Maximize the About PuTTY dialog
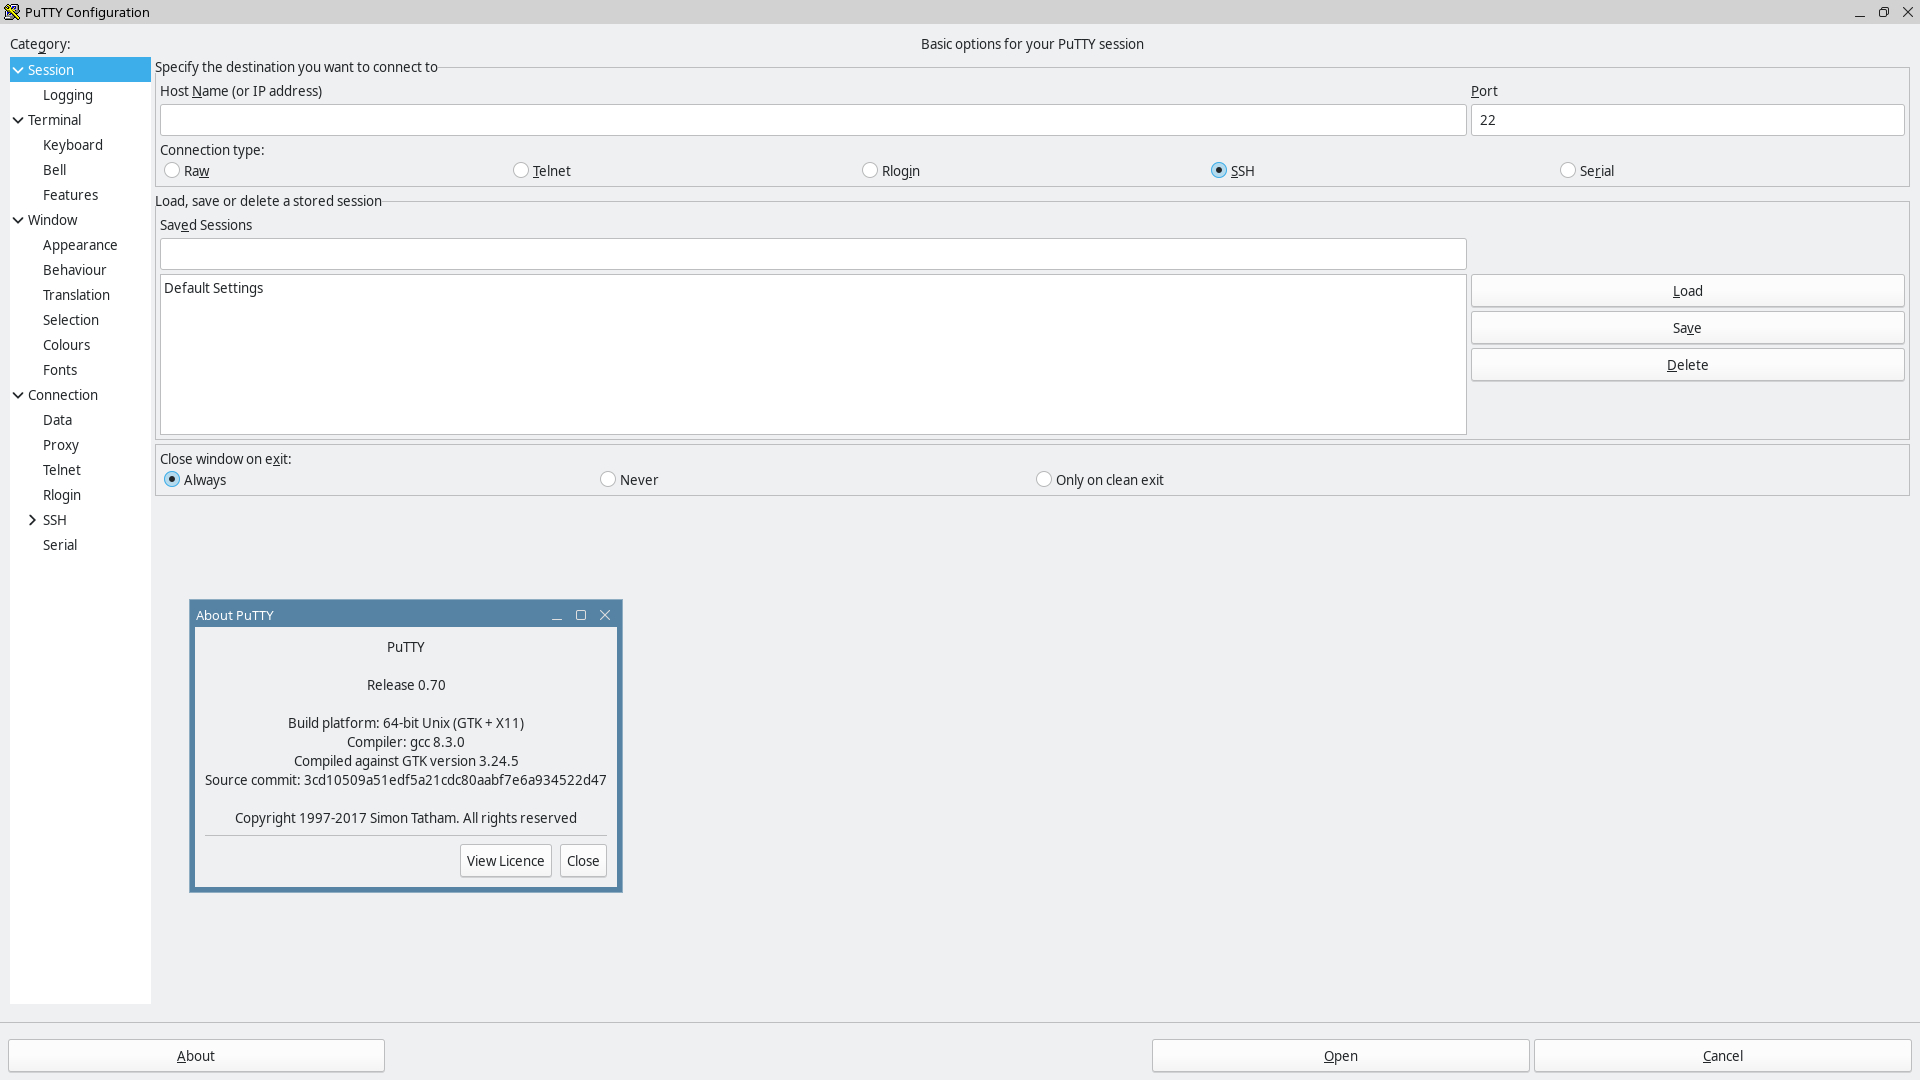Screen dimensions: 1920x1080 click(x=581, y=615)
